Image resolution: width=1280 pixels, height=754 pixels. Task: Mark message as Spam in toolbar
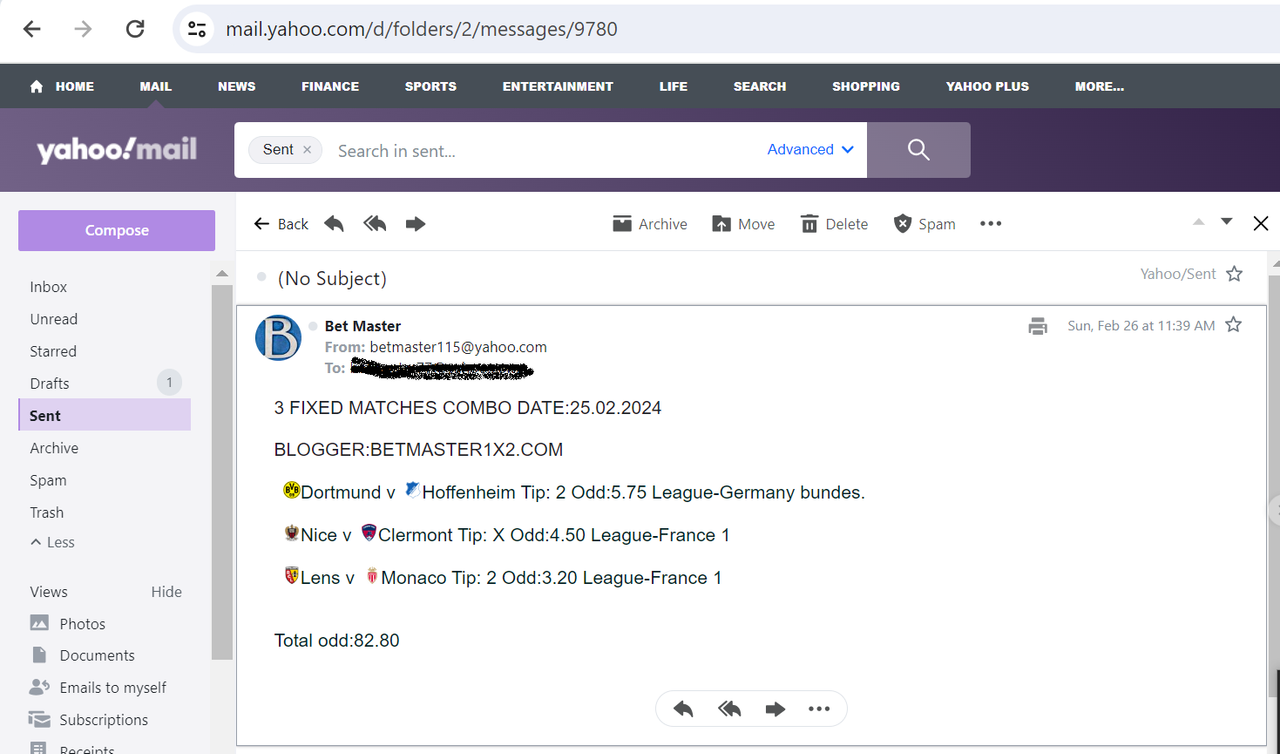click(924, 224)
